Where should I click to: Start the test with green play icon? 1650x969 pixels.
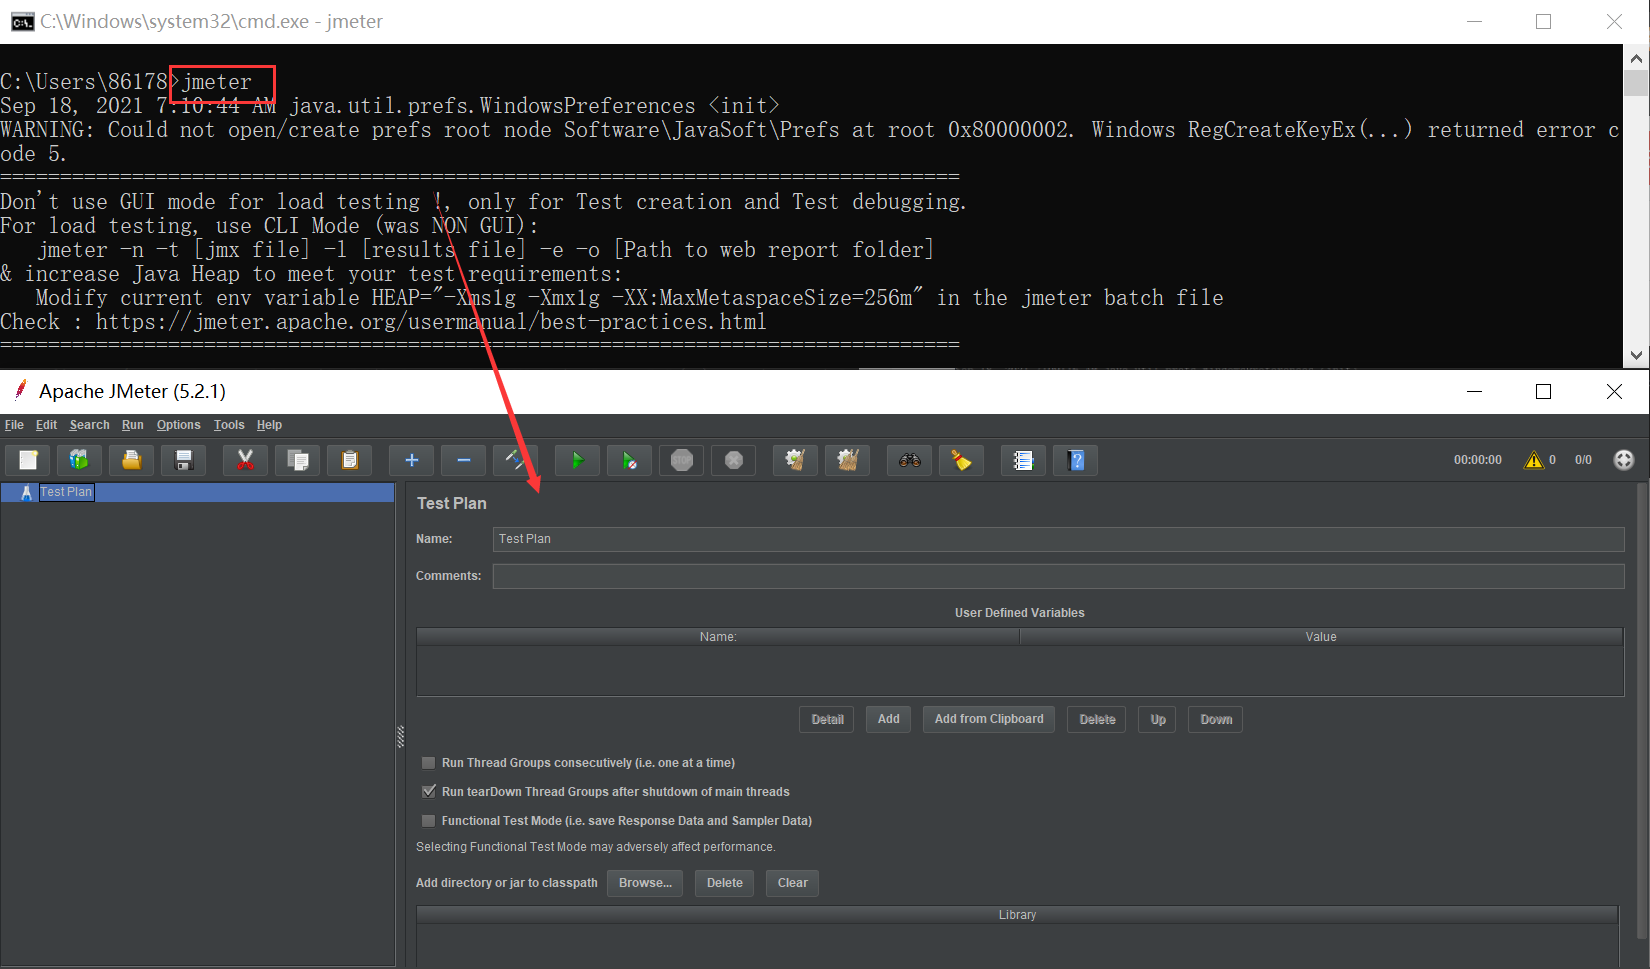[577, 460]
